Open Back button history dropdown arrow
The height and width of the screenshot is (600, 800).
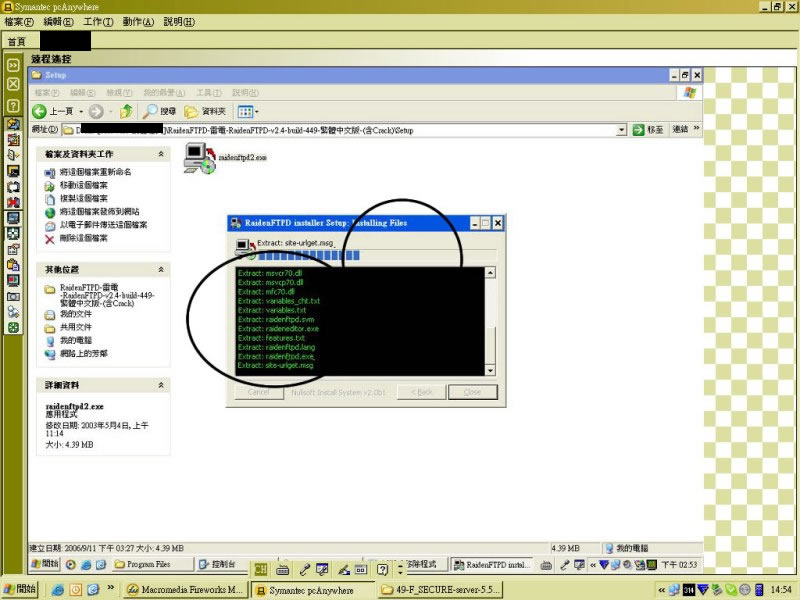(x=81, y=111)
